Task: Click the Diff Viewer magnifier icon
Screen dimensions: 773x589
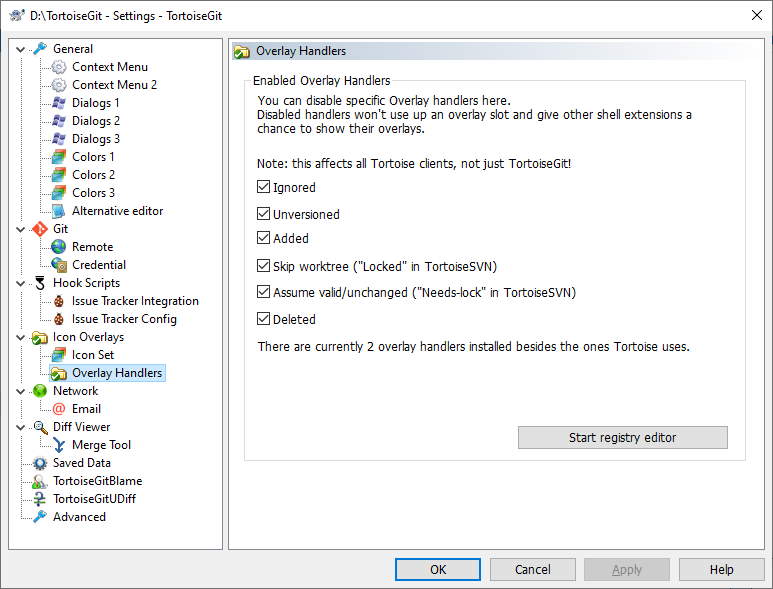Action: pyautogui.click(x=40, y=427)
